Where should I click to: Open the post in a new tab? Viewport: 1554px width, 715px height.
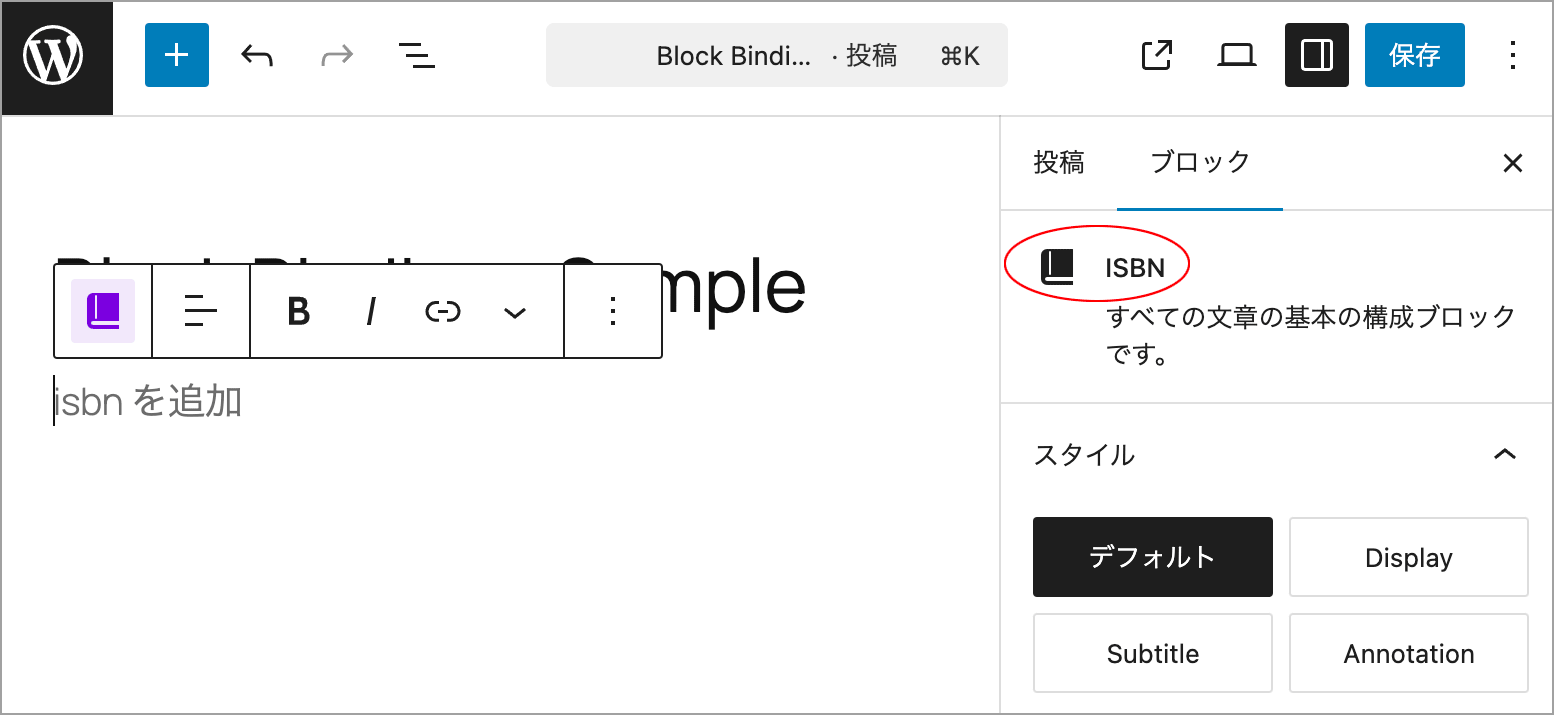pyautogui.click(x=1157, y=55)
